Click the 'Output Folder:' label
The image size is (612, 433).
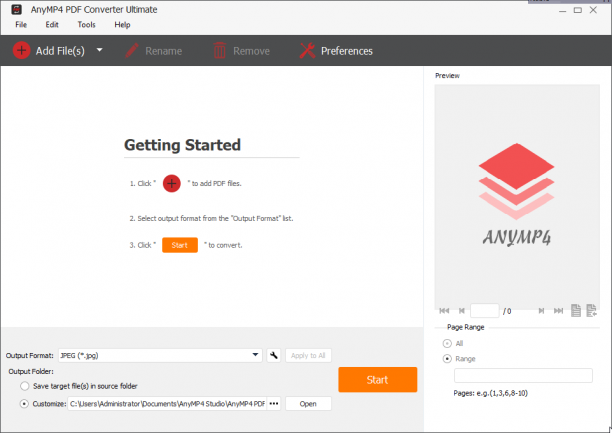point(31,371)
